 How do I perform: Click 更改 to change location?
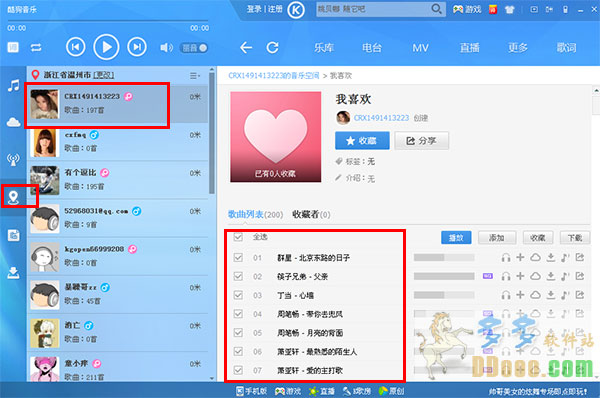click(x=104, y=75)
